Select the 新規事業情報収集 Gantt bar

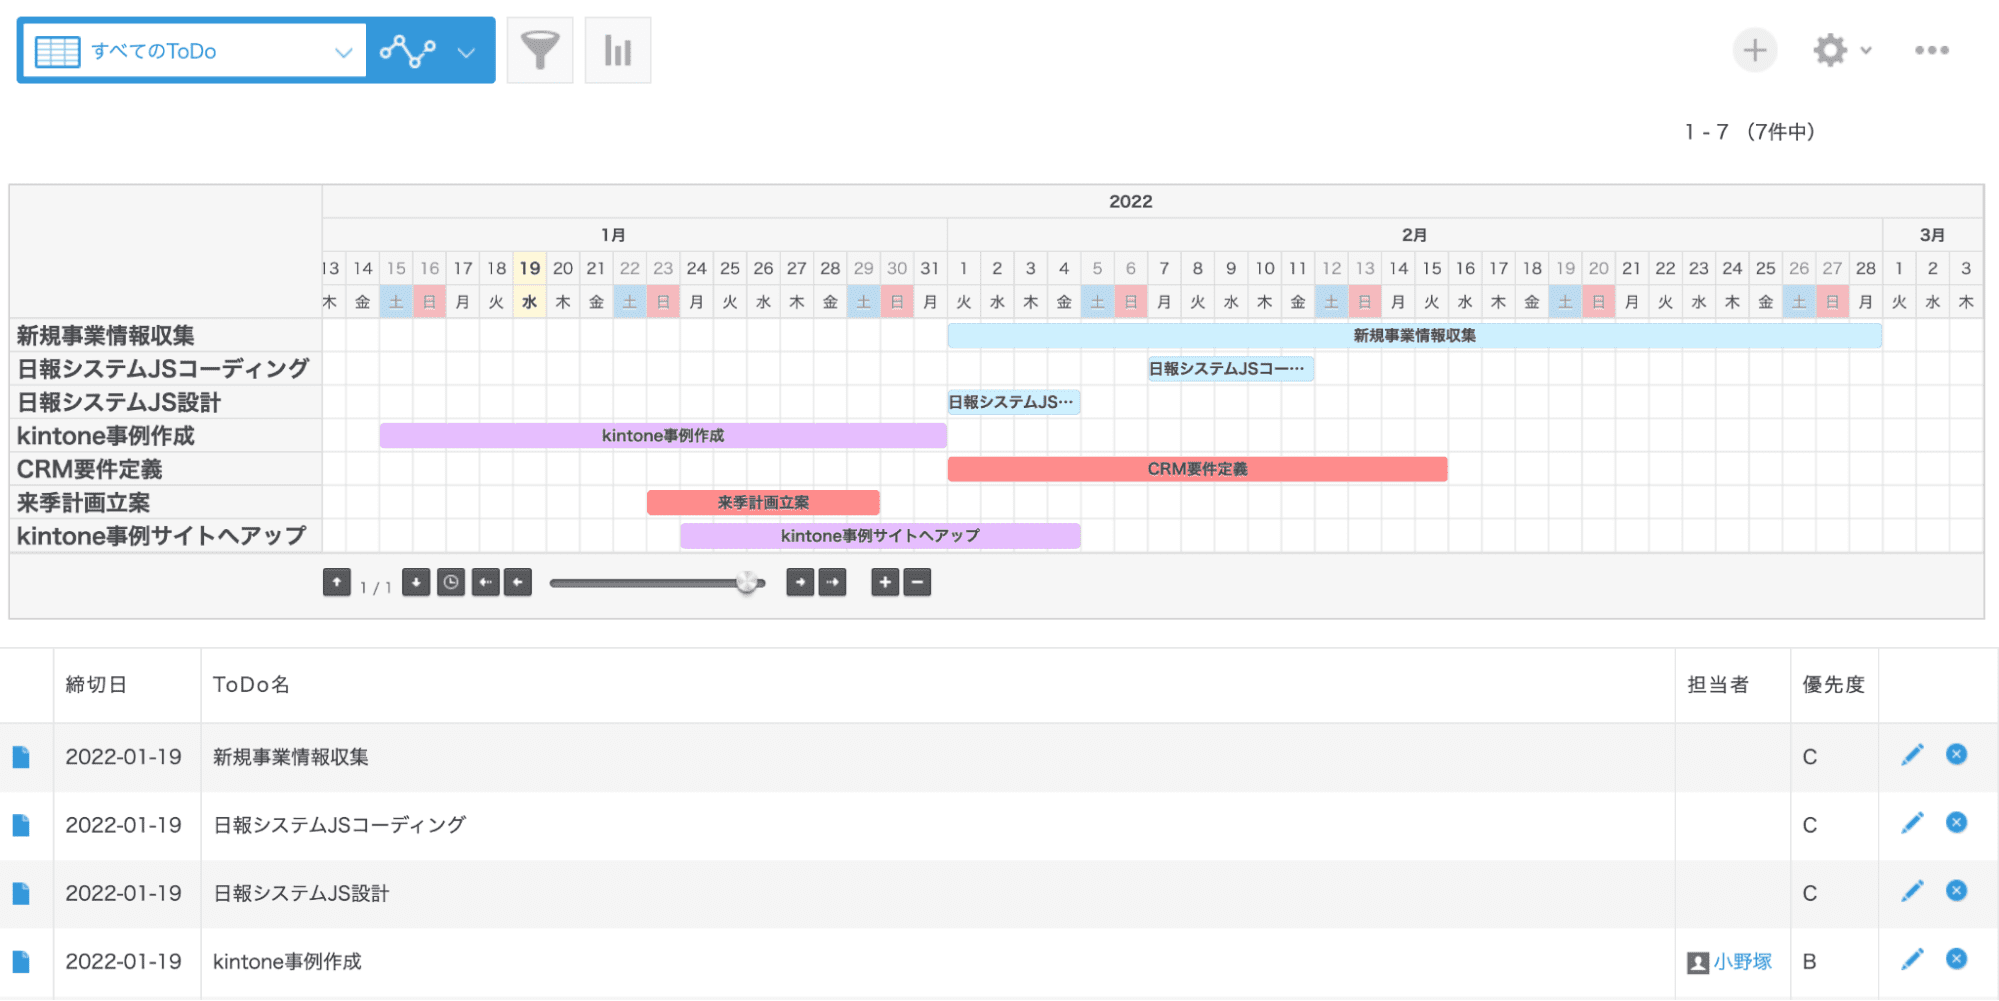point(1415,336)
